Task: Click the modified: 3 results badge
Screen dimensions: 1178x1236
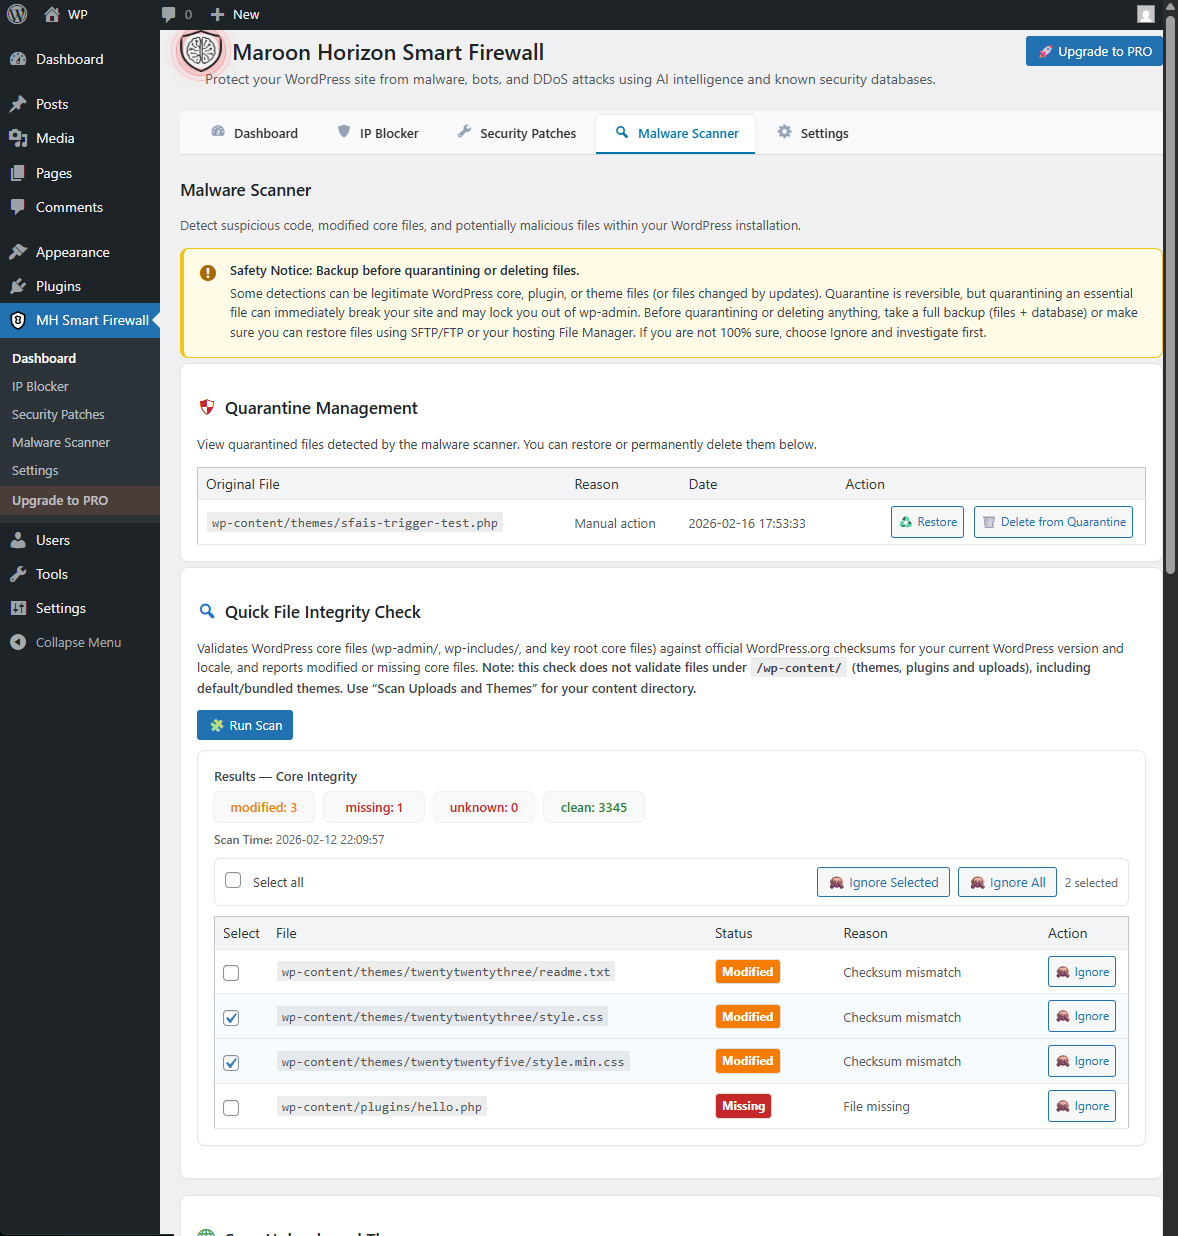Action: [263, 807]
